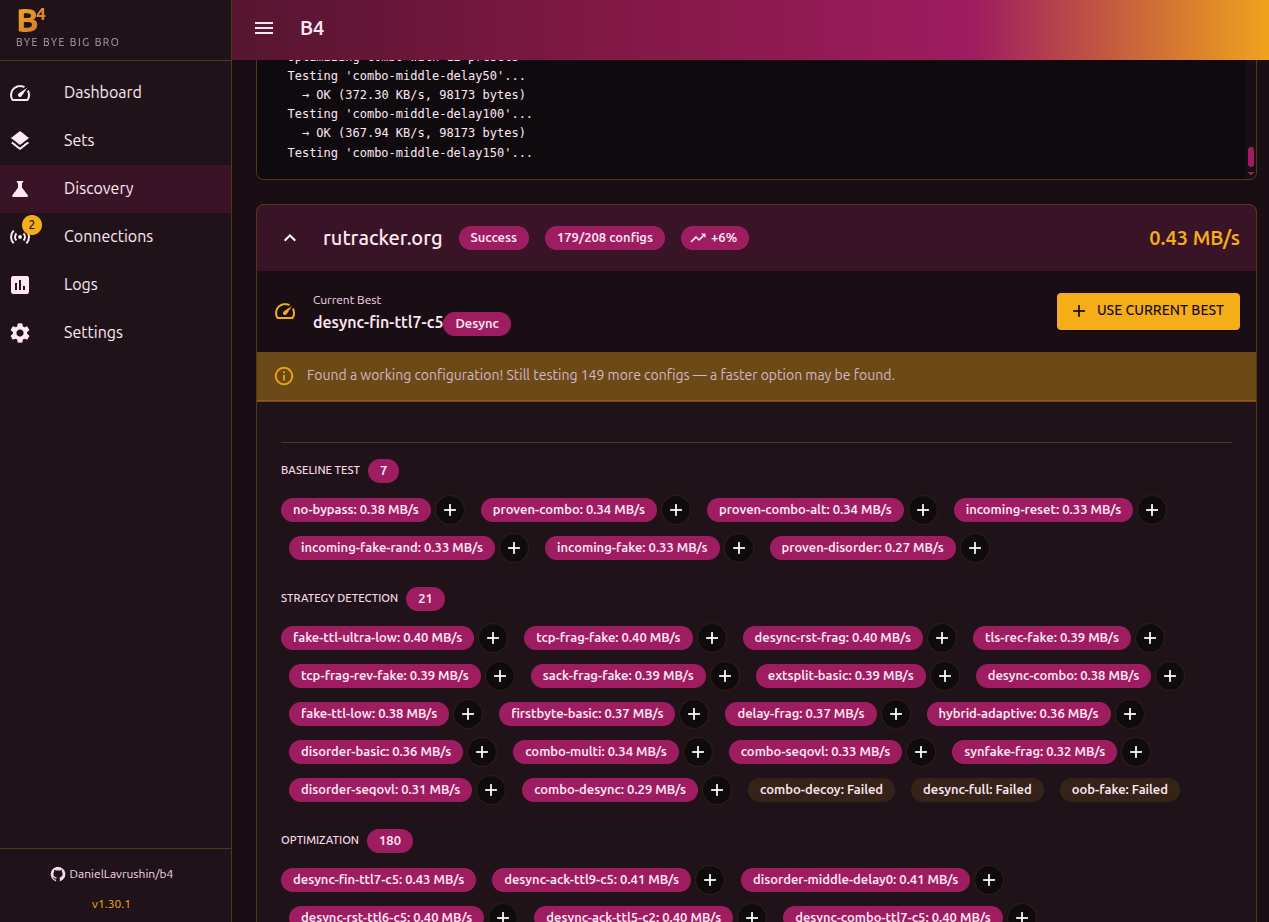This screenshot has height=922, width=1269.
Task: Add the combo-seqovl config with its plus icon
Action: tap(920, 752)
